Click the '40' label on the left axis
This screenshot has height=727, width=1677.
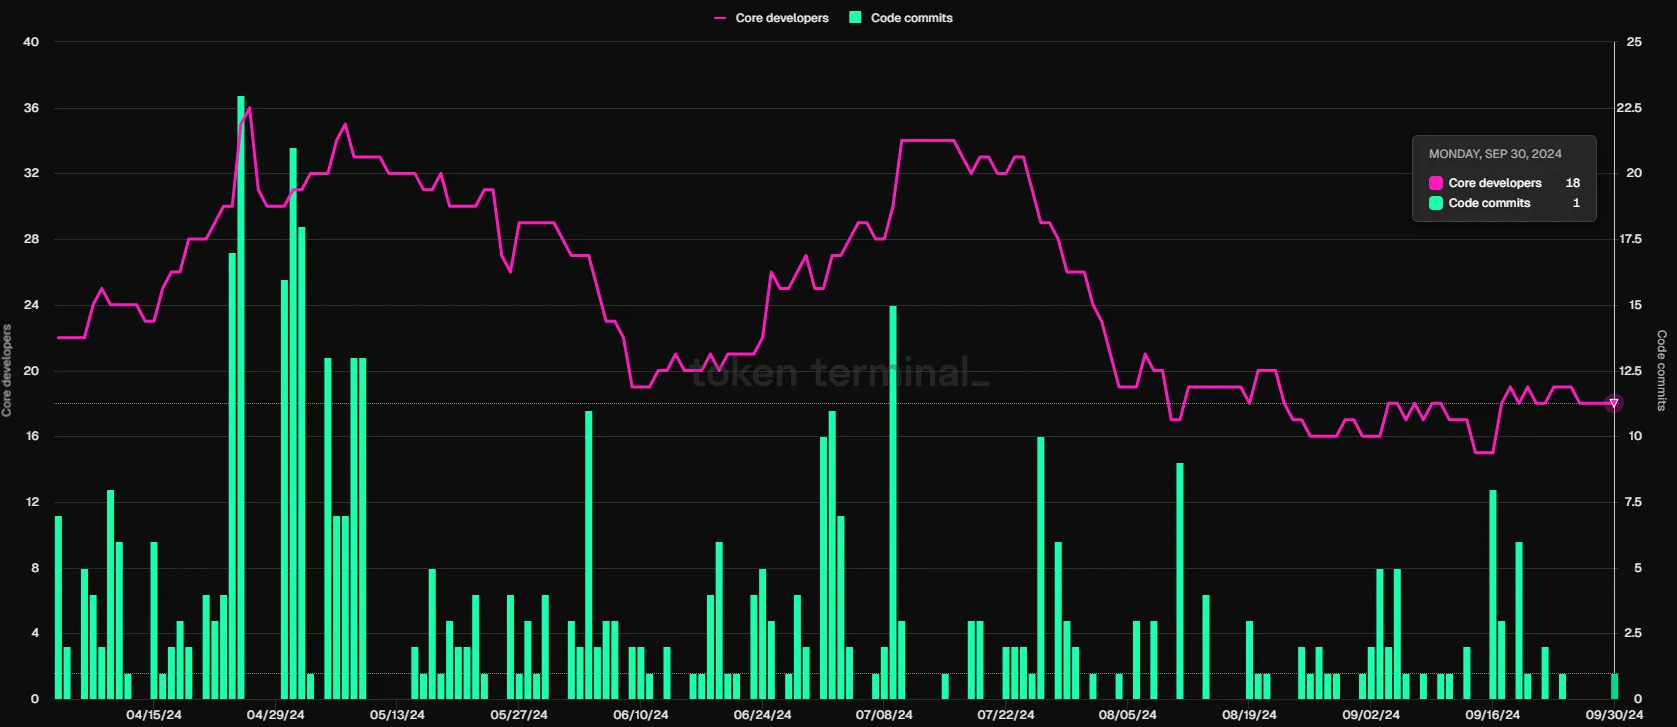point(31,42)
